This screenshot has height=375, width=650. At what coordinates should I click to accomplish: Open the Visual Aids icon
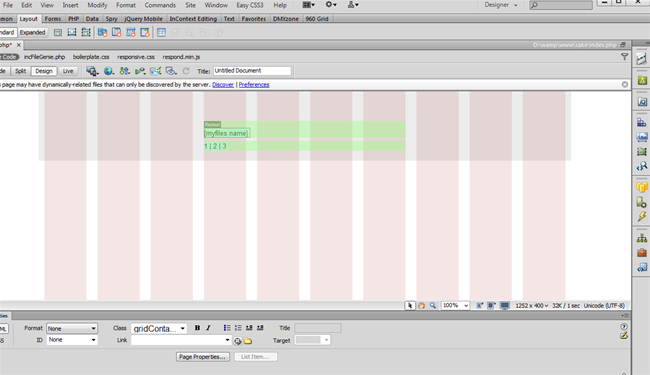pos(171,71)
